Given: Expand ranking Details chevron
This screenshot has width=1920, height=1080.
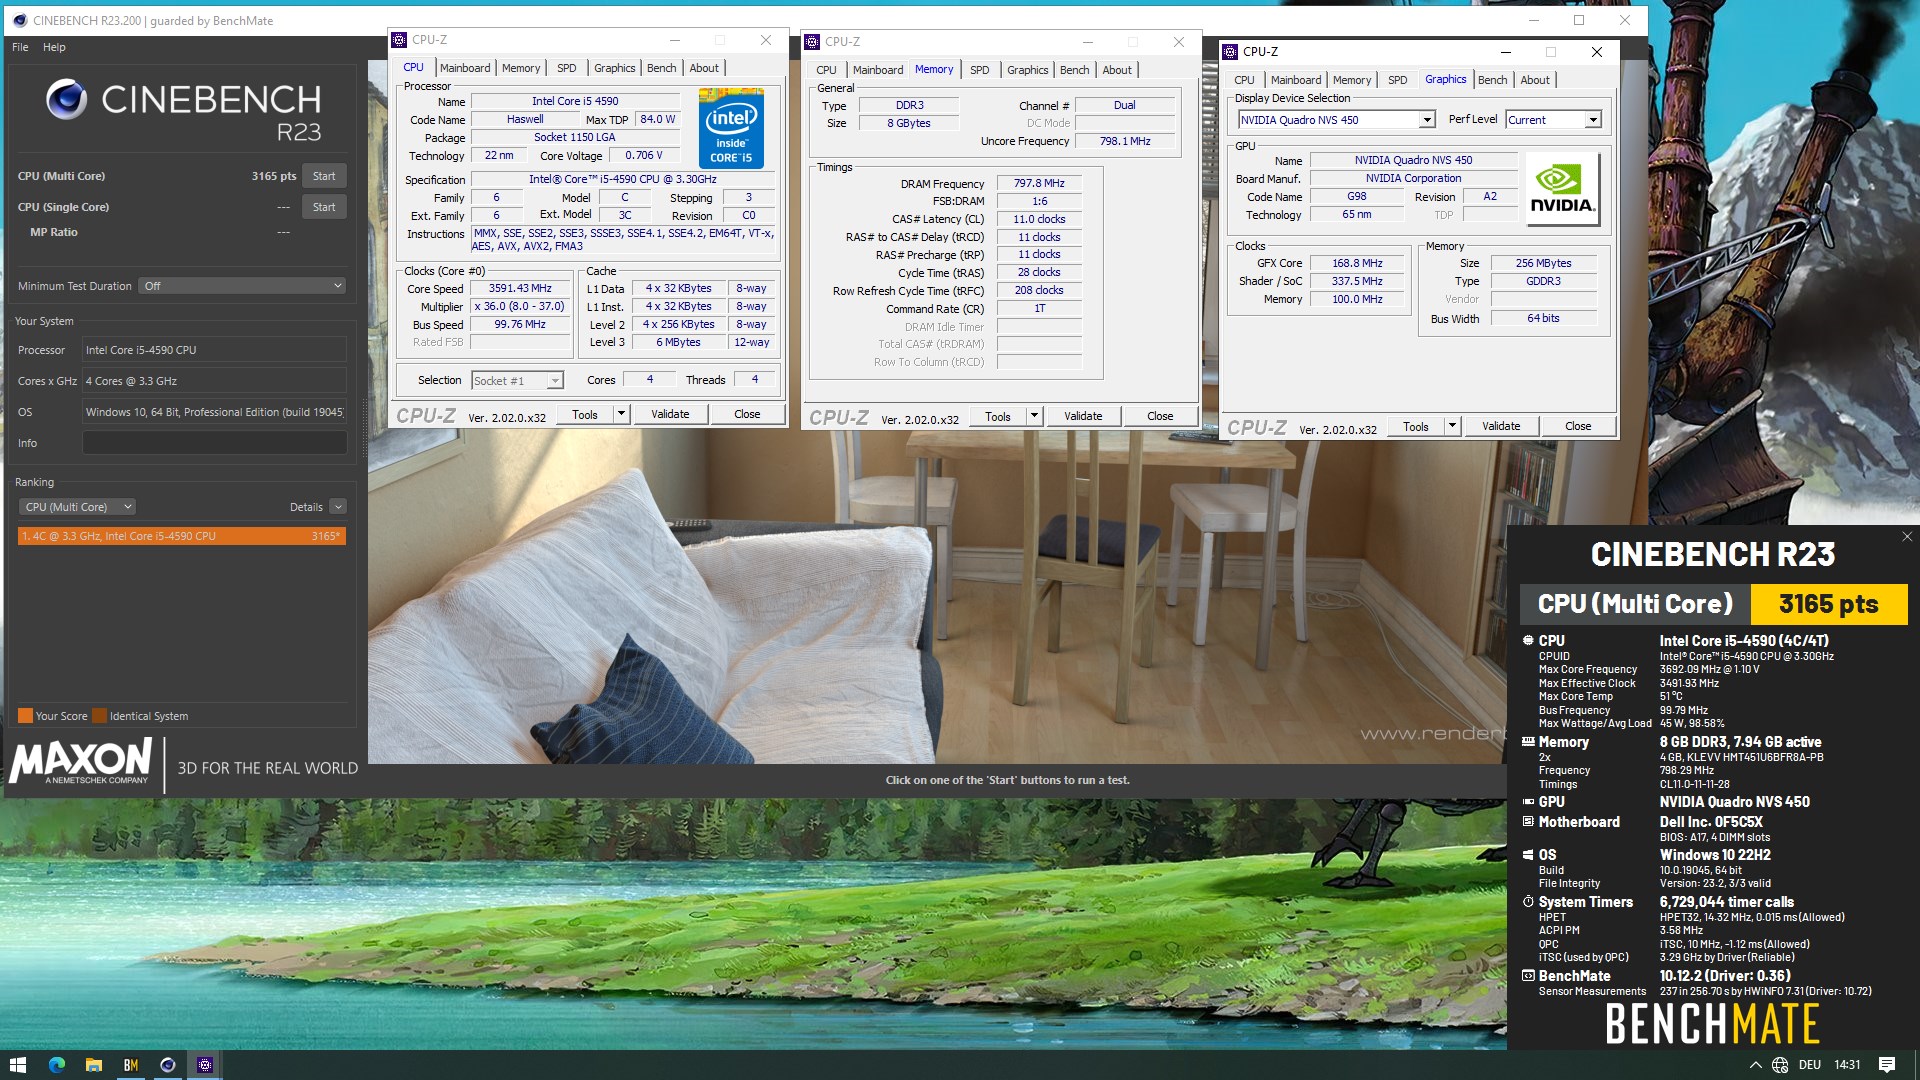Looking at the screenshot, I should coord(338,507).
